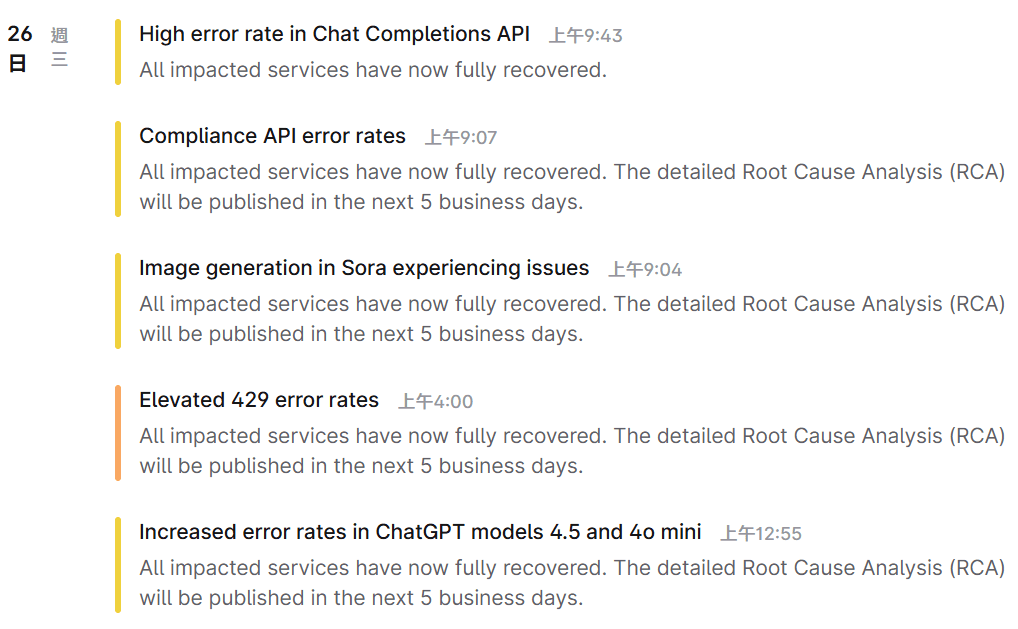The width and height of the screenshot is (1018, 629).
Task: Click the yellow bar beside Sora image generation incident
Action: (118, 301)
